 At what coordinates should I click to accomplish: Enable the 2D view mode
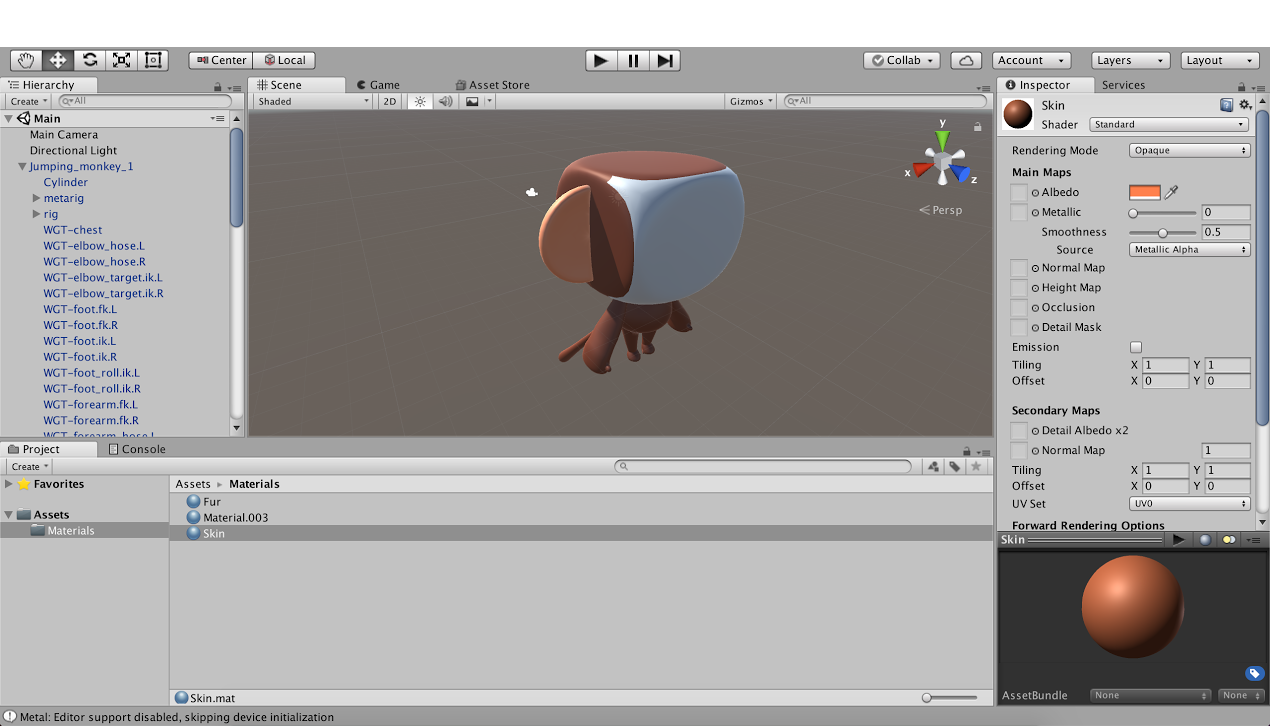click(x=389, y=101)
